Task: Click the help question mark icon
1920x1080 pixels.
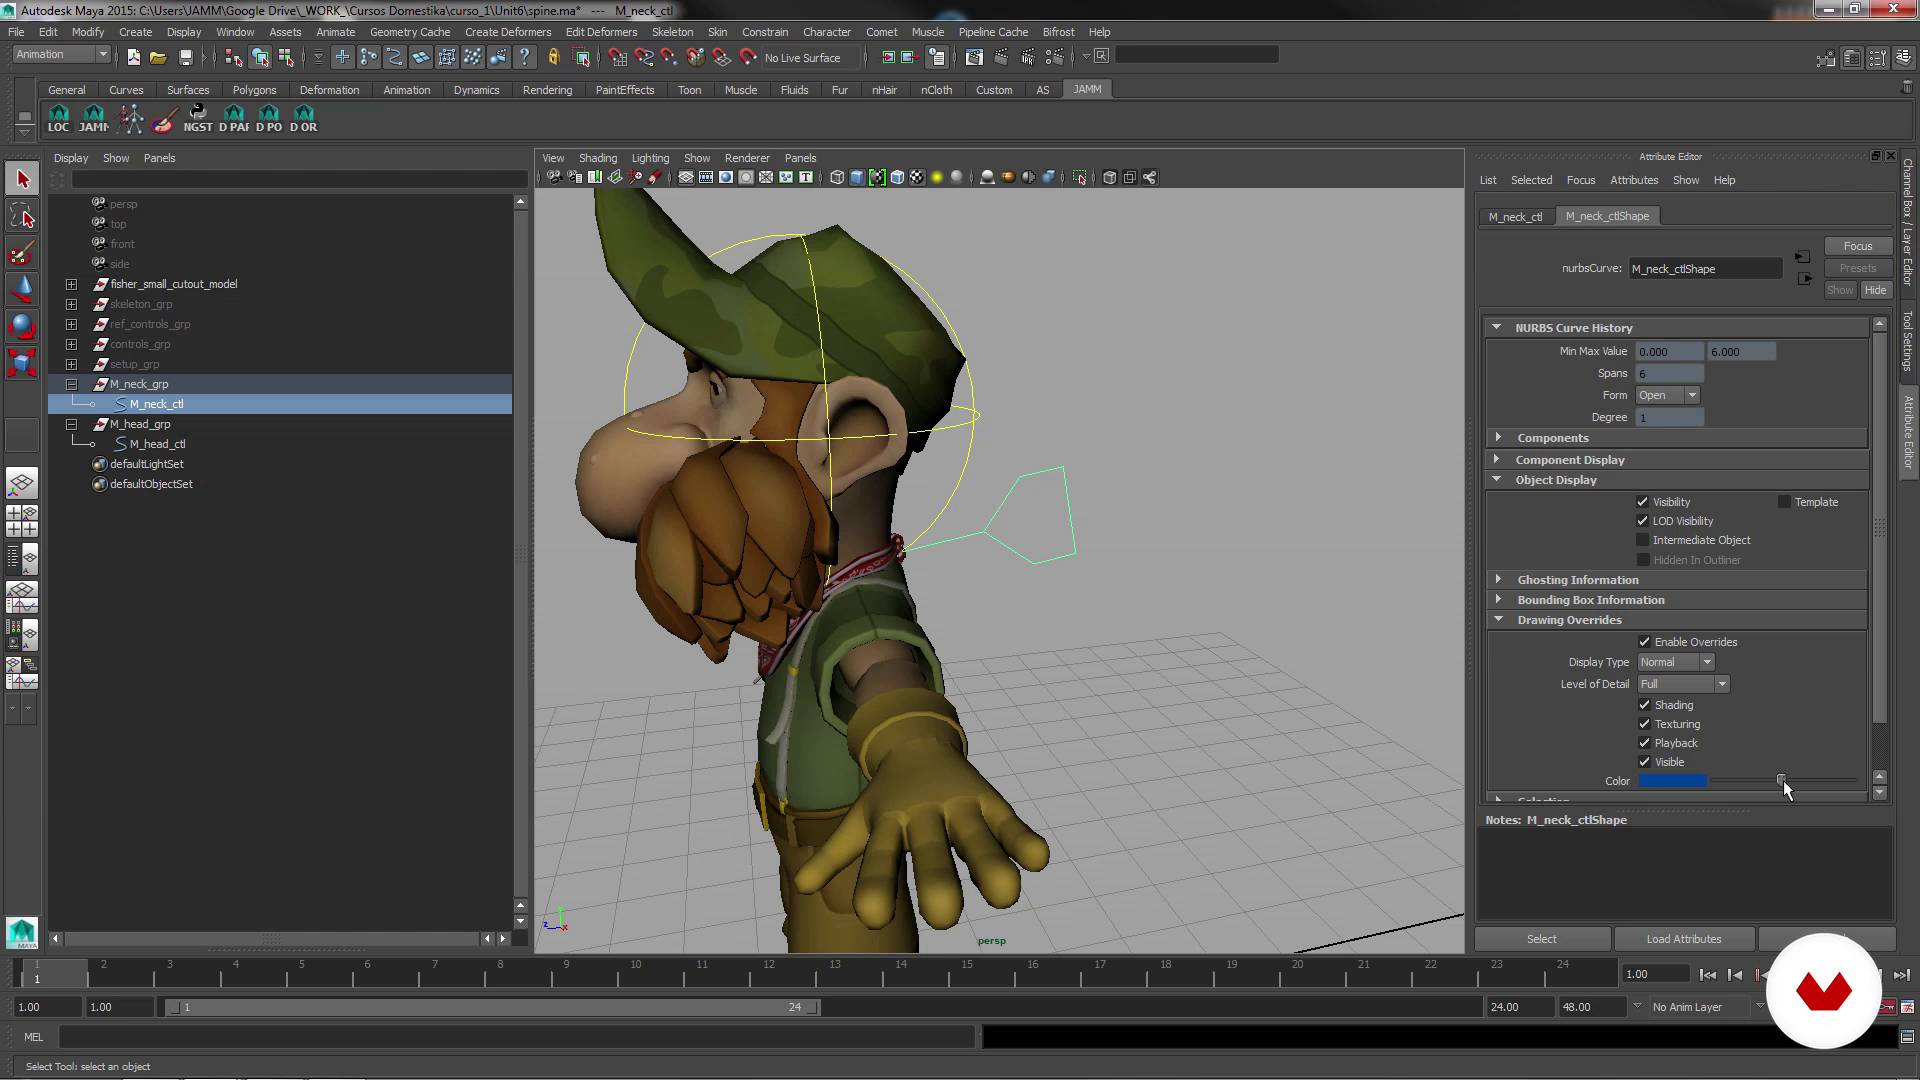Action: click(524, 57)
